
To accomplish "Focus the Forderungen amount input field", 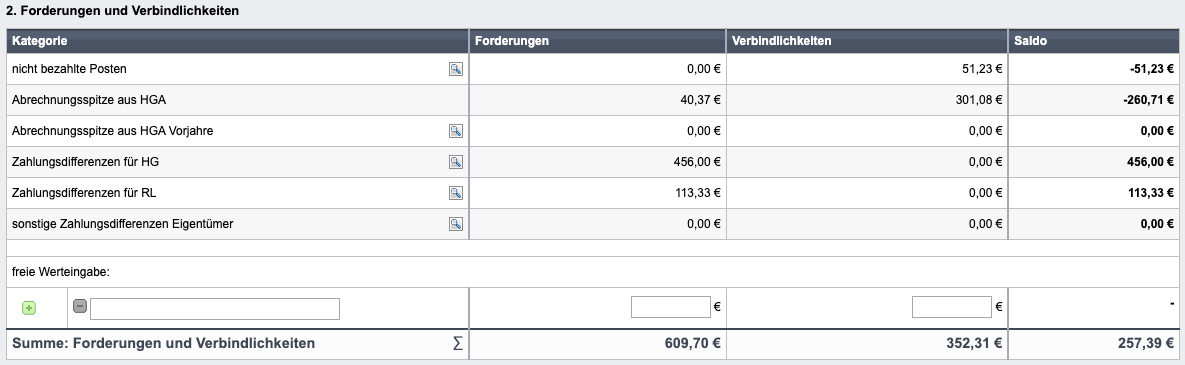I will coord(671,307).
